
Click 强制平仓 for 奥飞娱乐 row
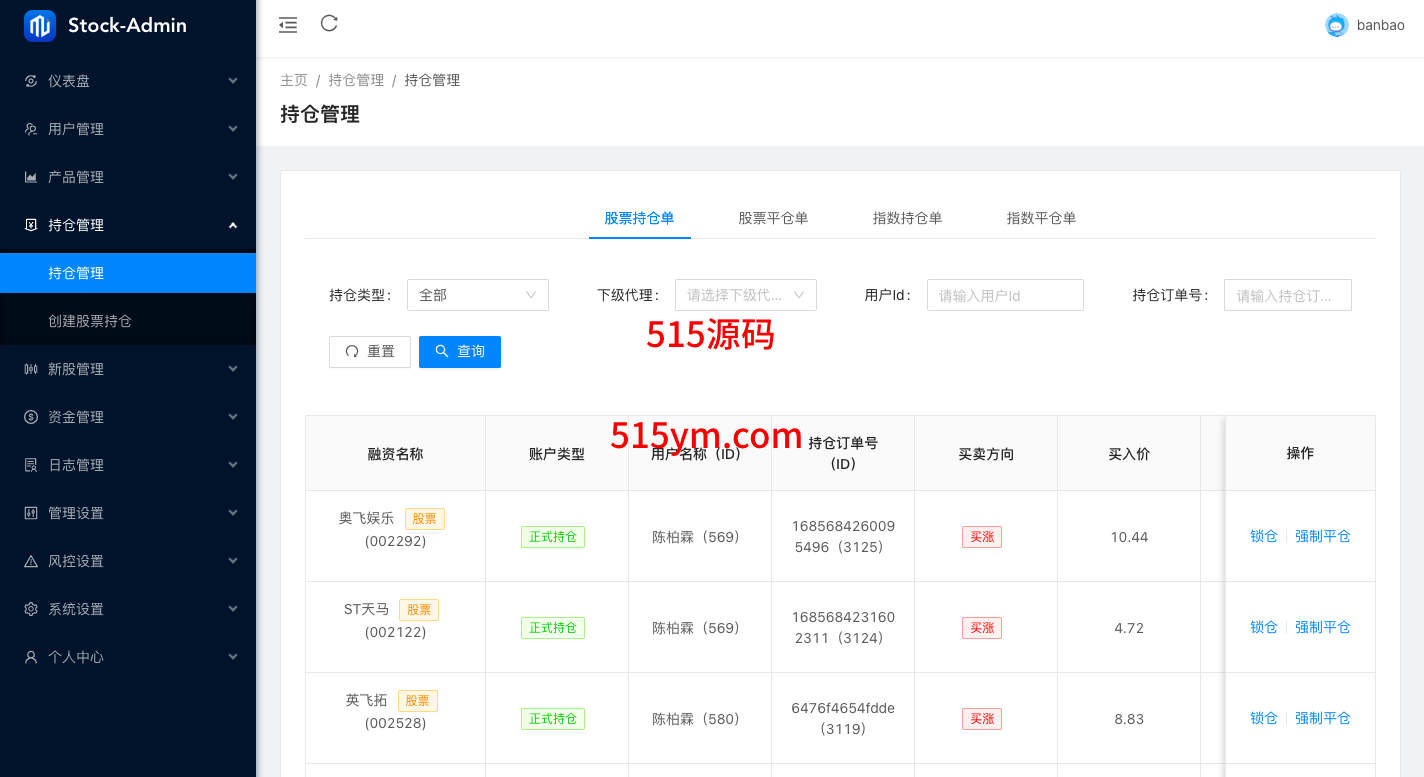coord(1322,536)
